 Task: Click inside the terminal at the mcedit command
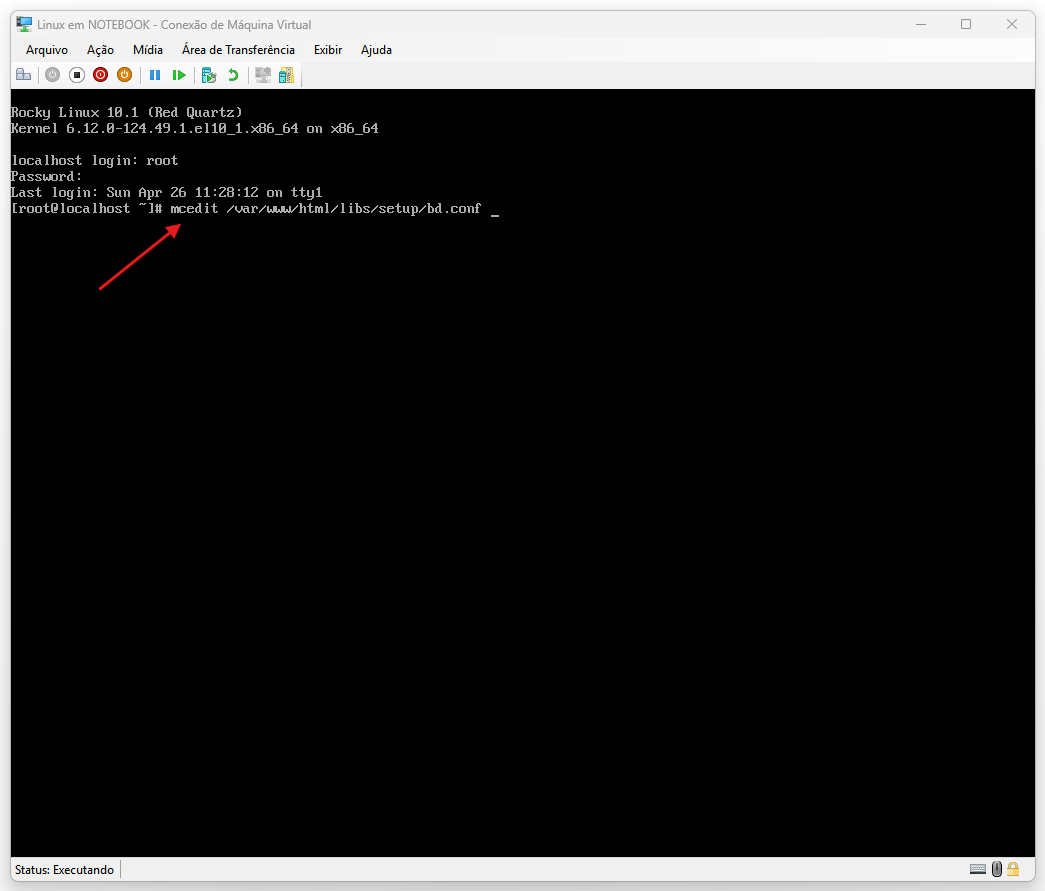[x=325, y=208]
